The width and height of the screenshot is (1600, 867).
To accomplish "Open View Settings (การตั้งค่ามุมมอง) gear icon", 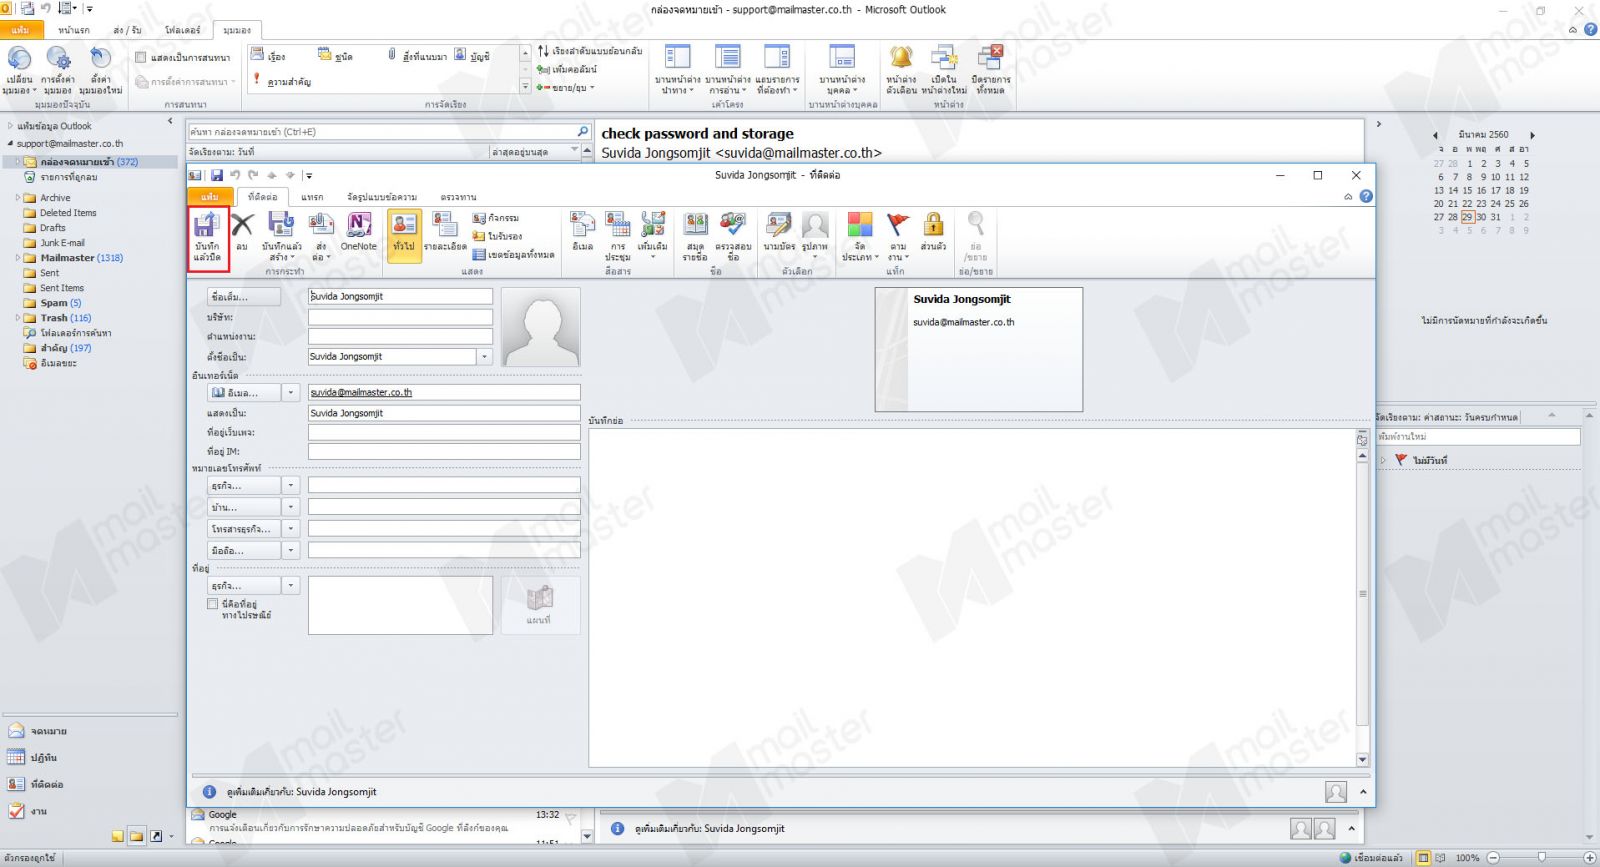I will pyautogui.click(x=58, y=70).
